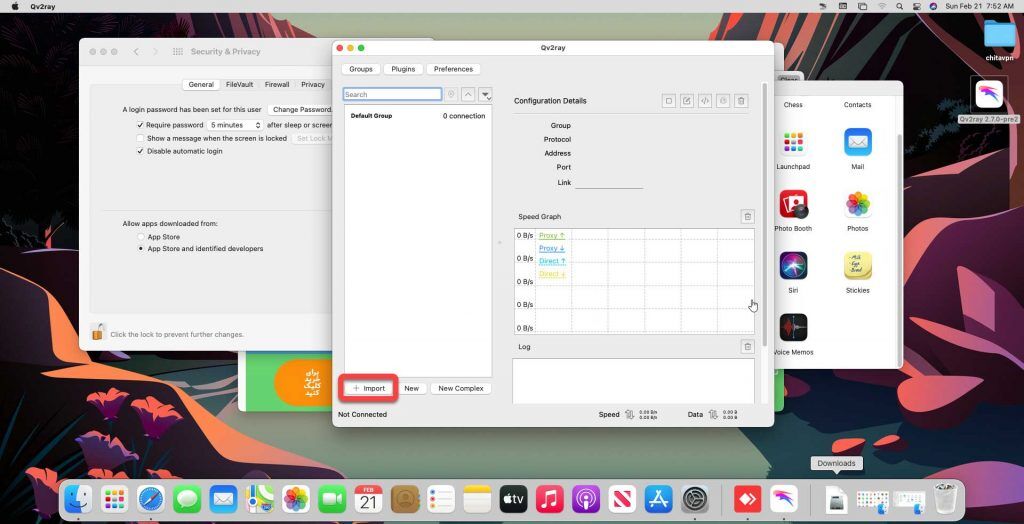Click the connection Search field
Viewport: 1024px width, 524px height.
pos(392,95)
